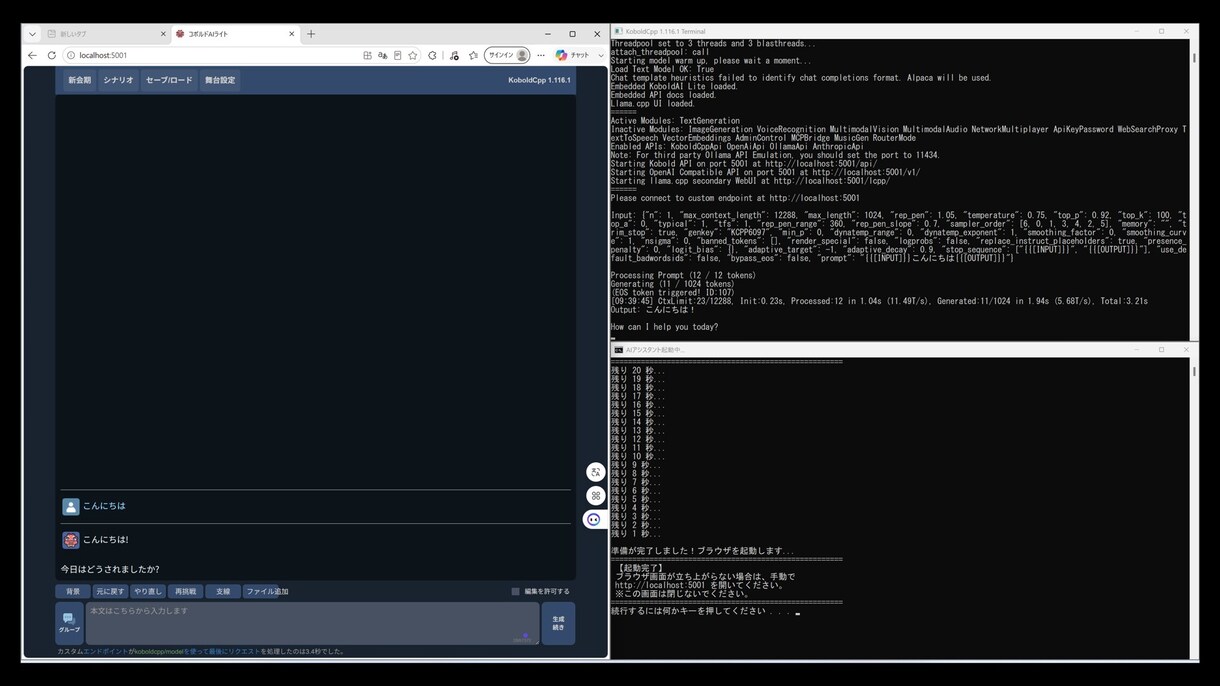Click the 再挑戦 retry button
The width and height of the screenshot is (1220, 686).
click(184, 591)
